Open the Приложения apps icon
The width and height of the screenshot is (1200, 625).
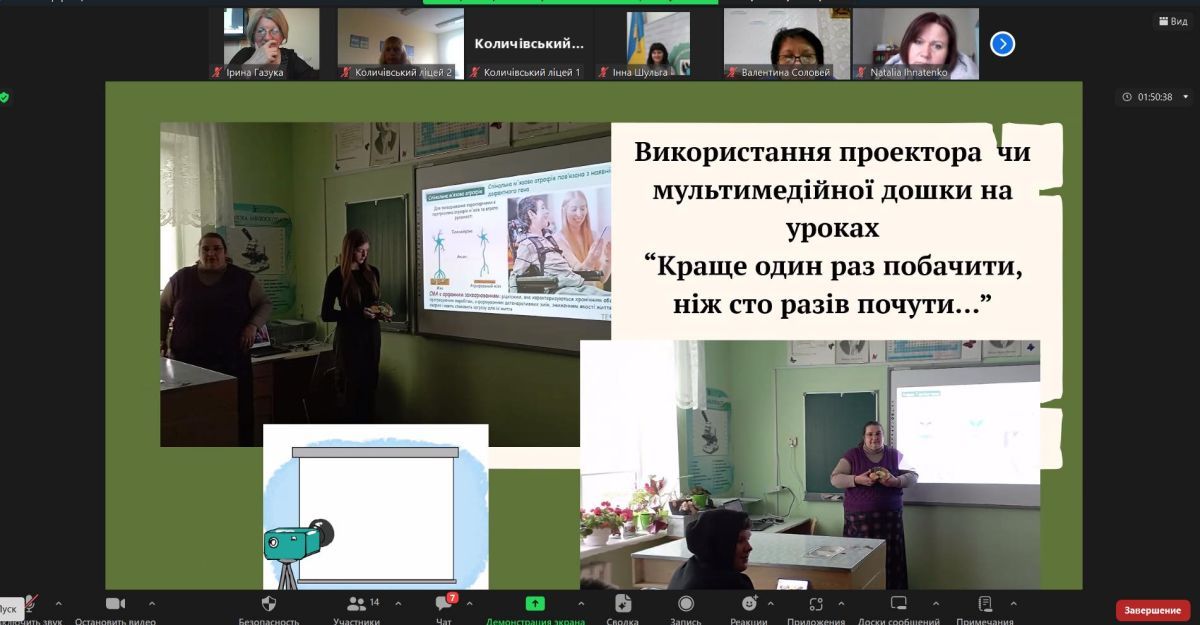point(816,604)
